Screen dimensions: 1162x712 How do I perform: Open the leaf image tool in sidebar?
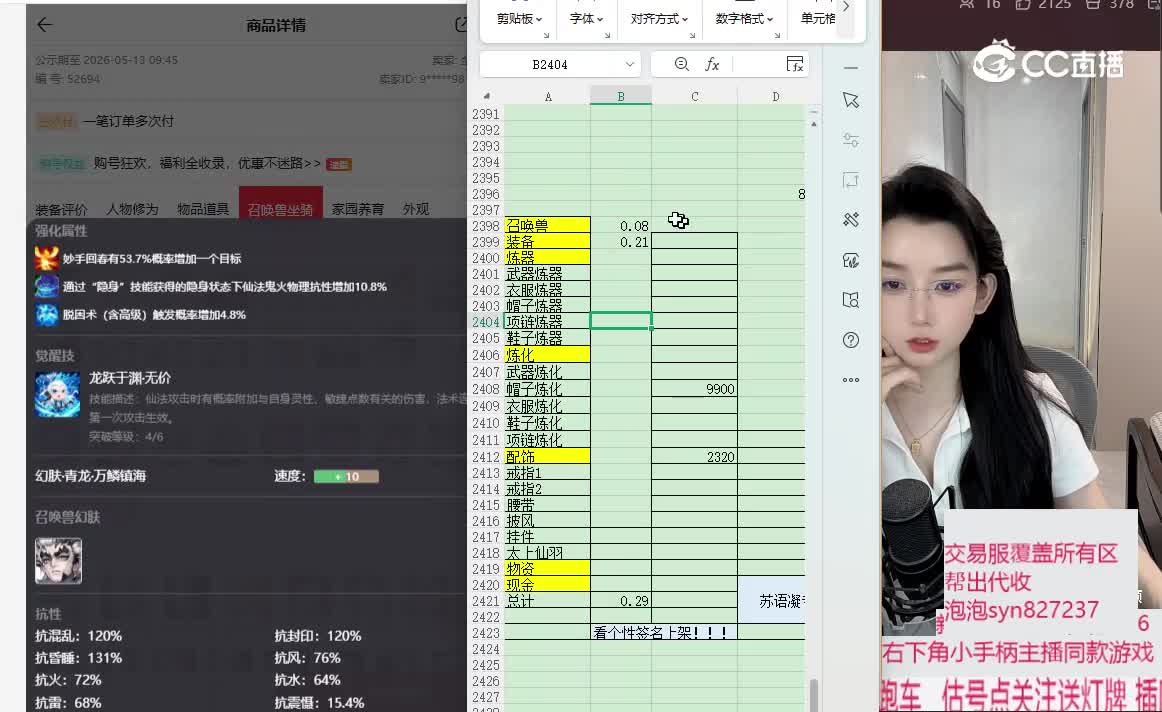851,260
